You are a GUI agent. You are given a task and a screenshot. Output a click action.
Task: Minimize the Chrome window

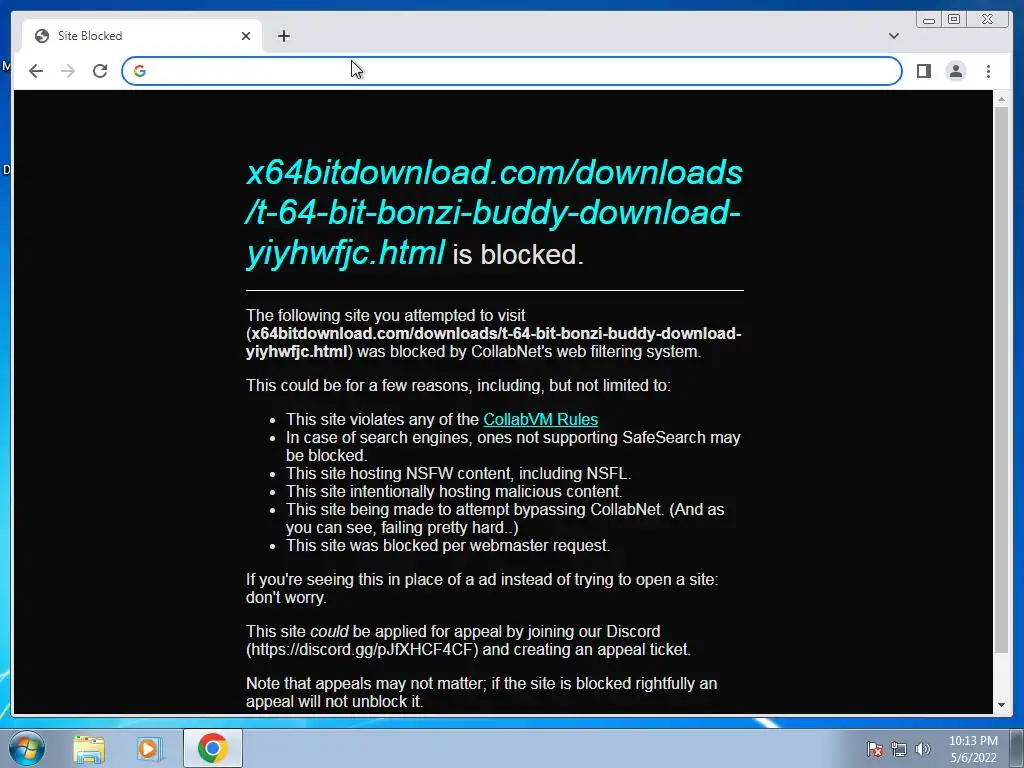click(928, 20)
